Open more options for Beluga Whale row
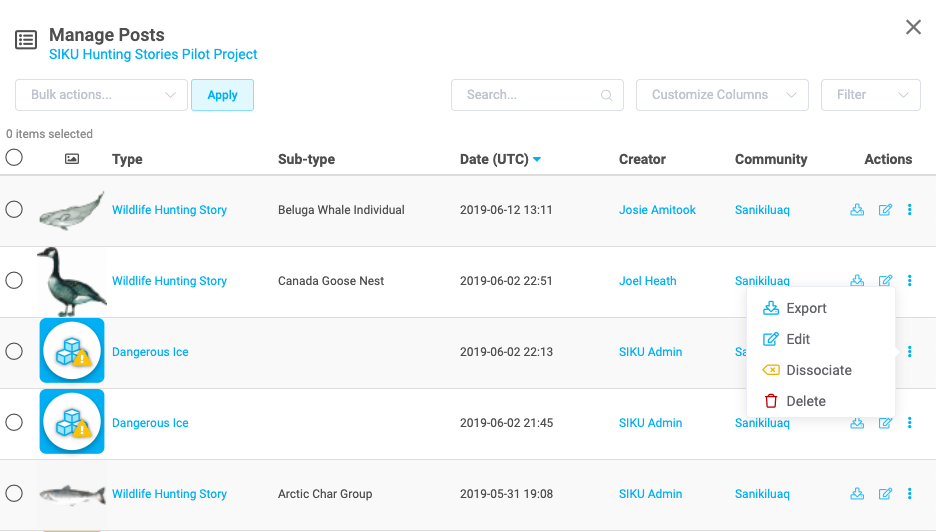The width and height of the screenshot is (936, 532). pyautogui.click(x=910, y=210)
